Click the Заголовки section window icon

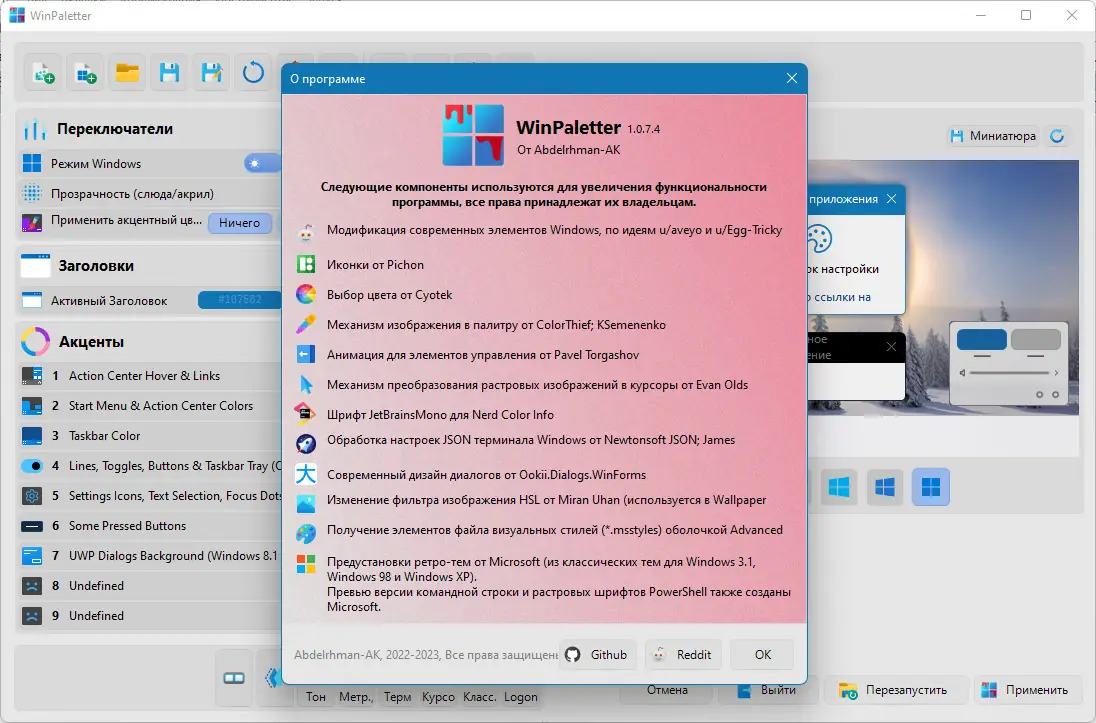point(35,266)
